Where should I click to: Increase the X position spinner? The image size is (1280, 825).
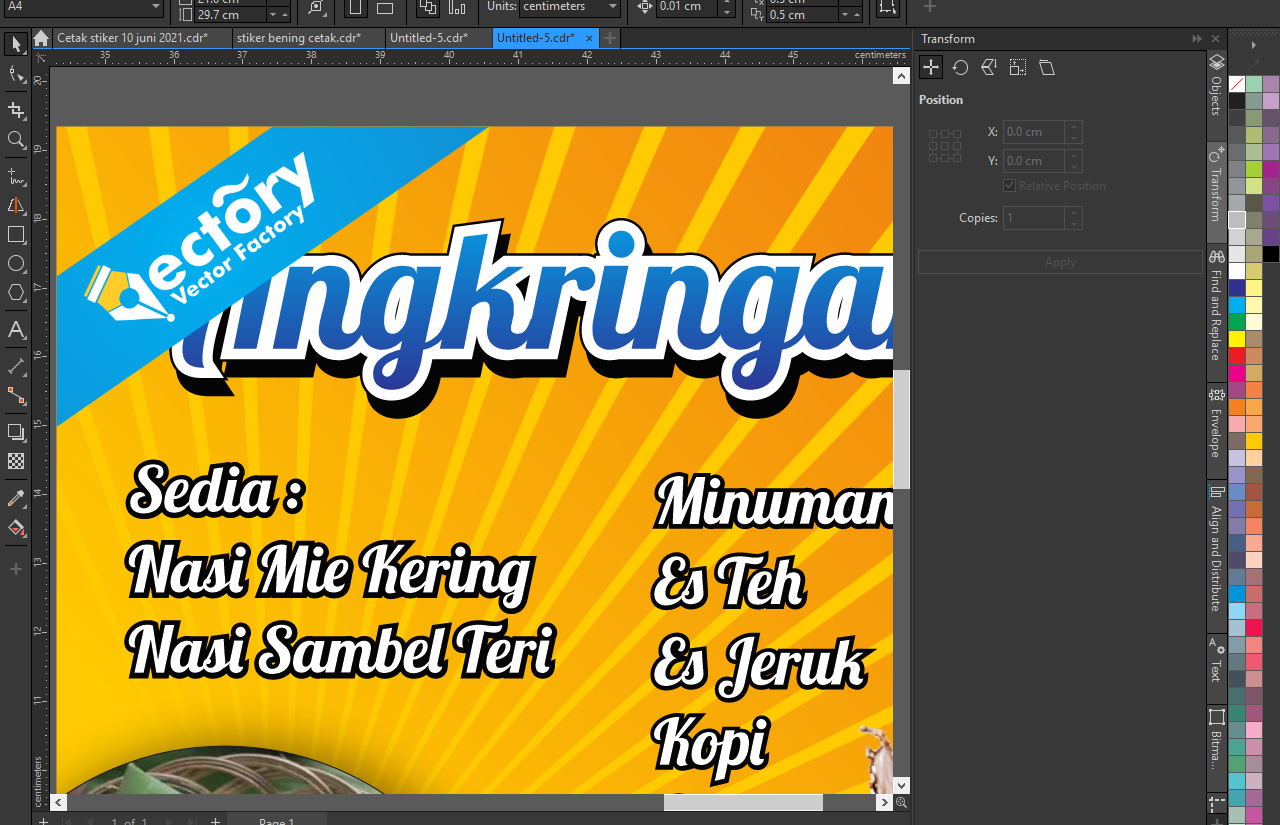1073,126
